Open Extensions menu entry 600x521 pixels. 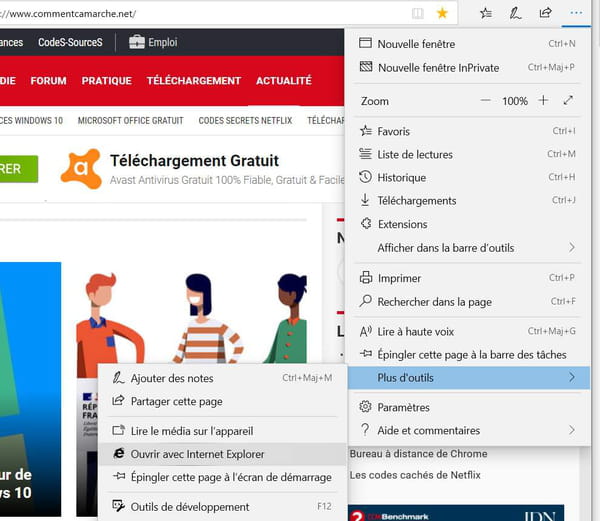(469, 224)
